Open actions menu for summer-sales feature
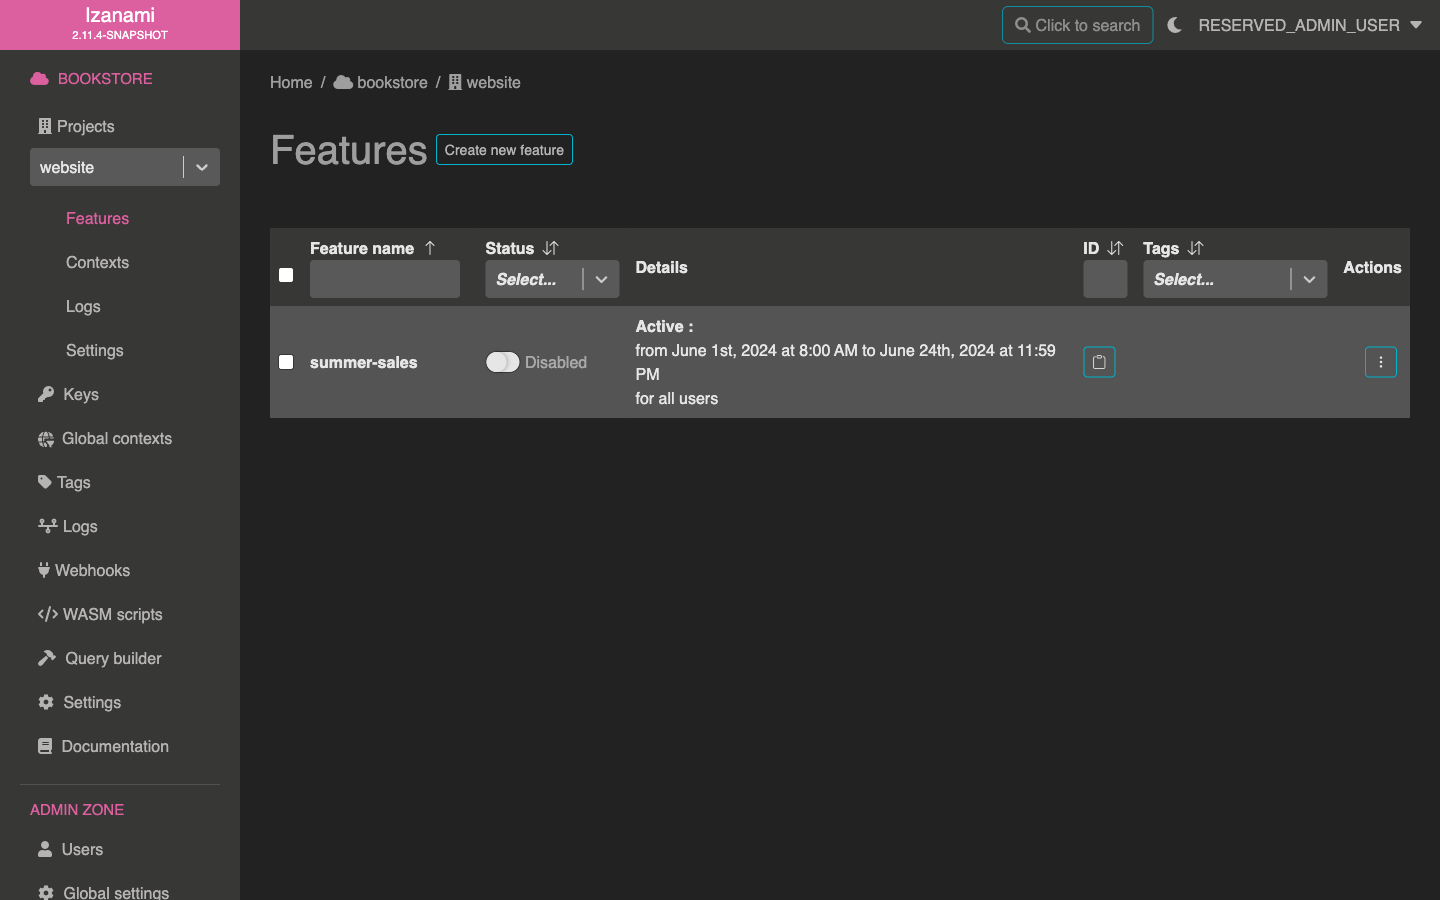This screenshot has width=1440, height=900. 1380,362
